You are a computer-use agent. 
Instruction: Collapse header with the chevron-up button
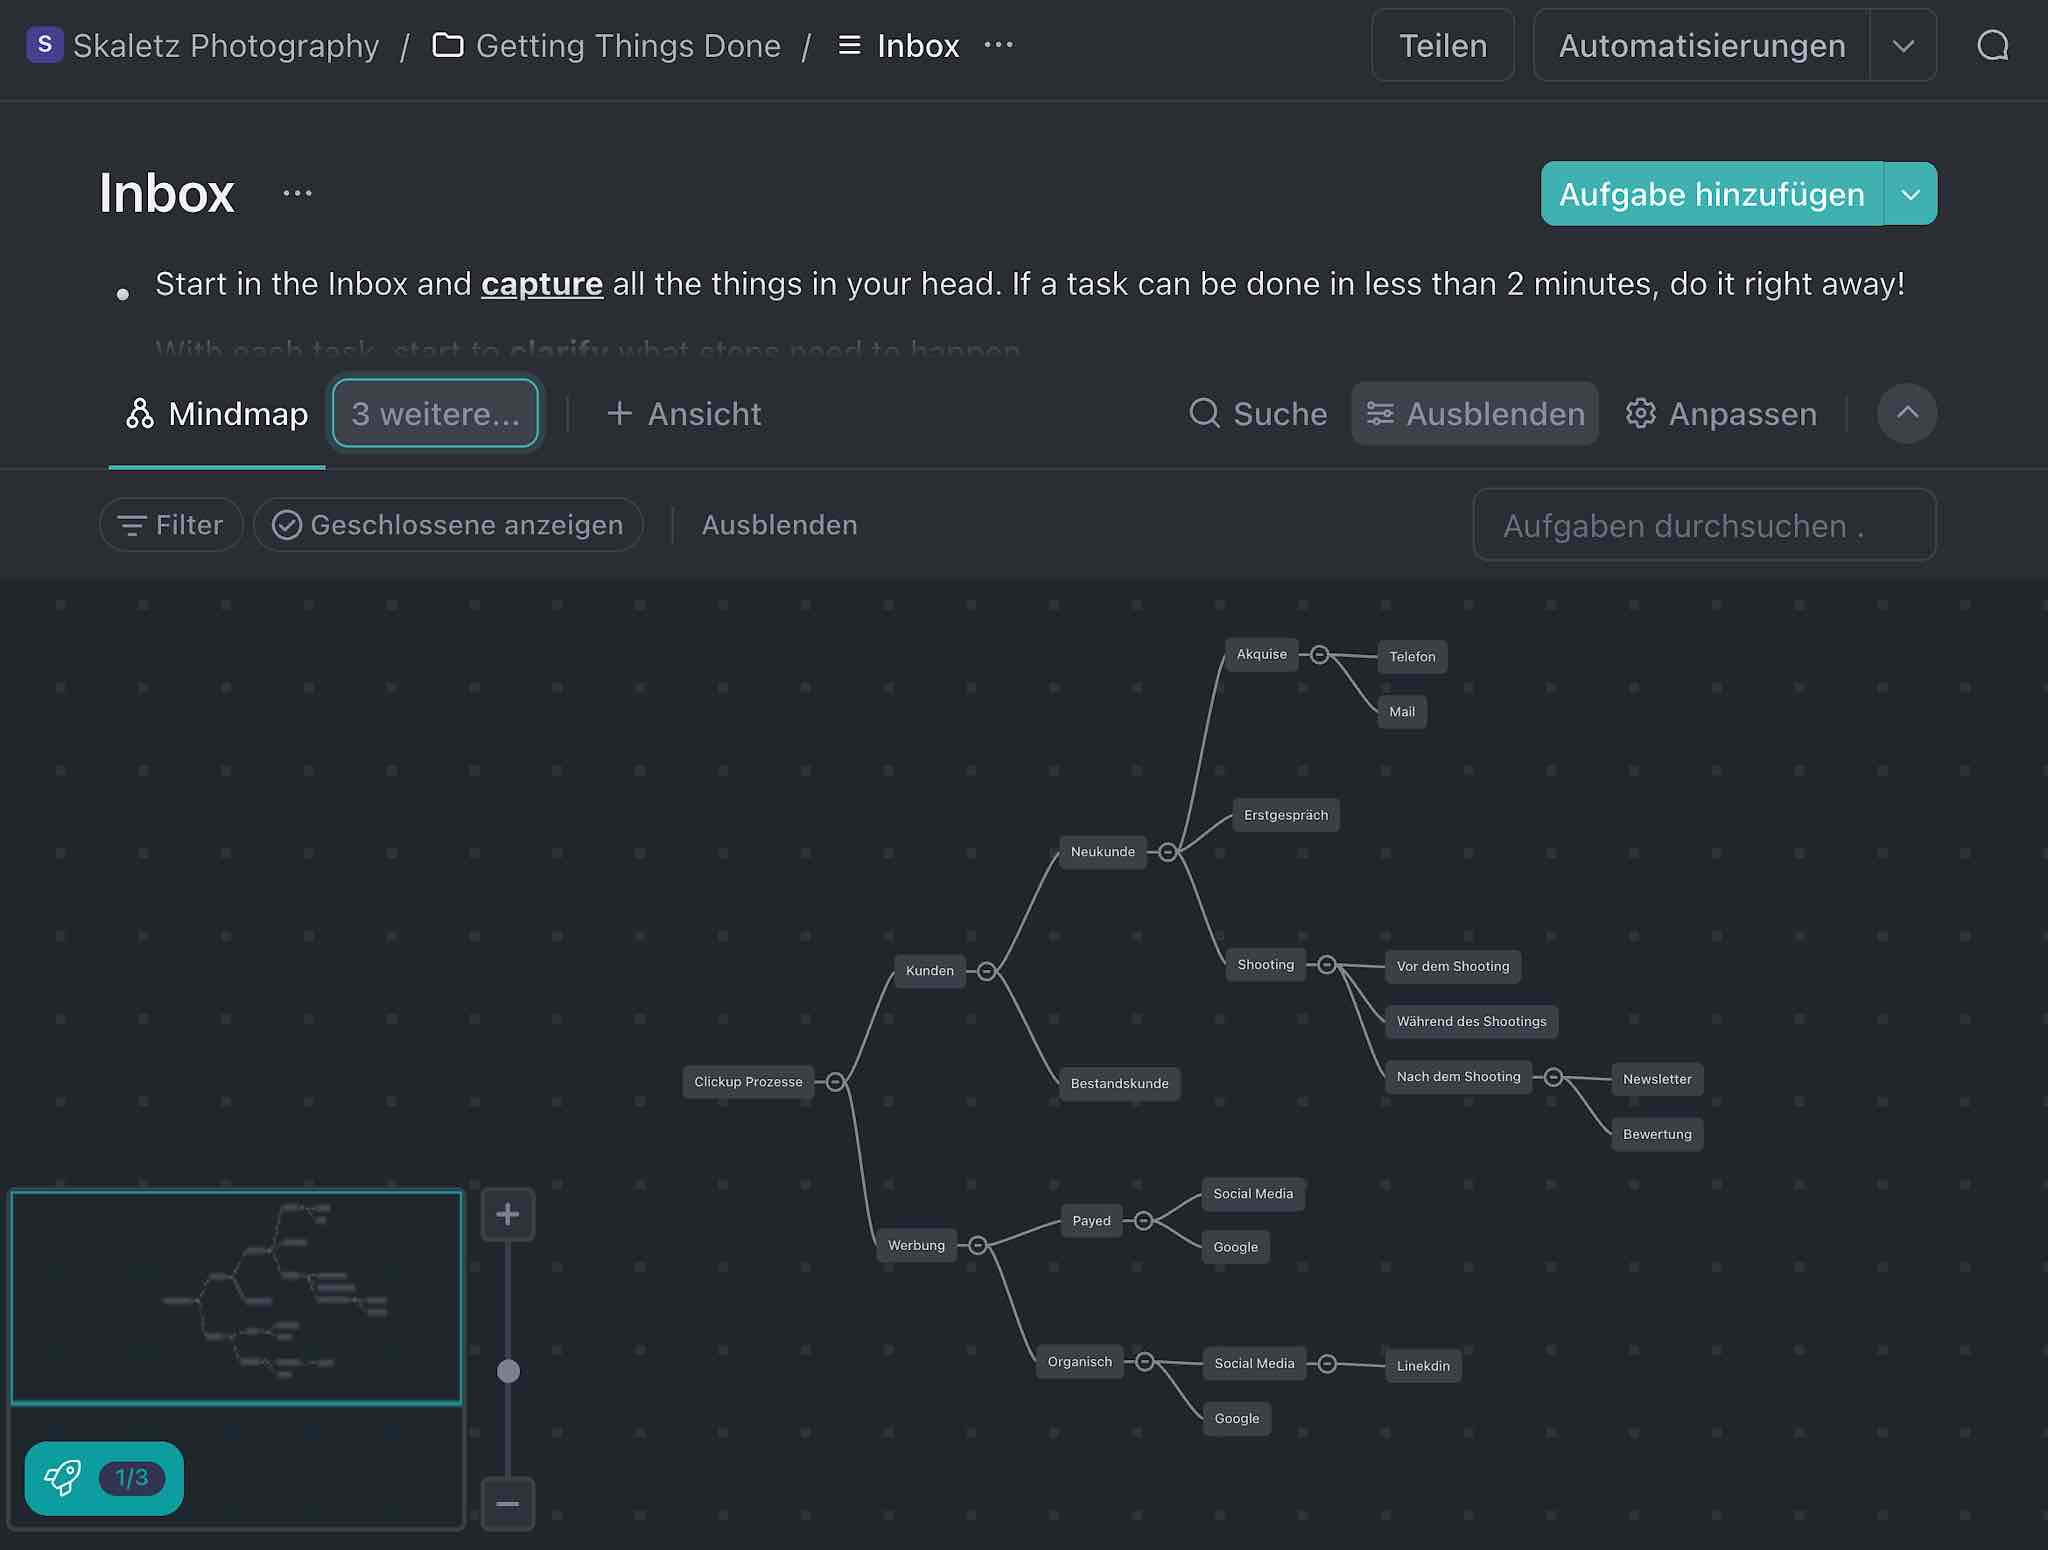1906,413
